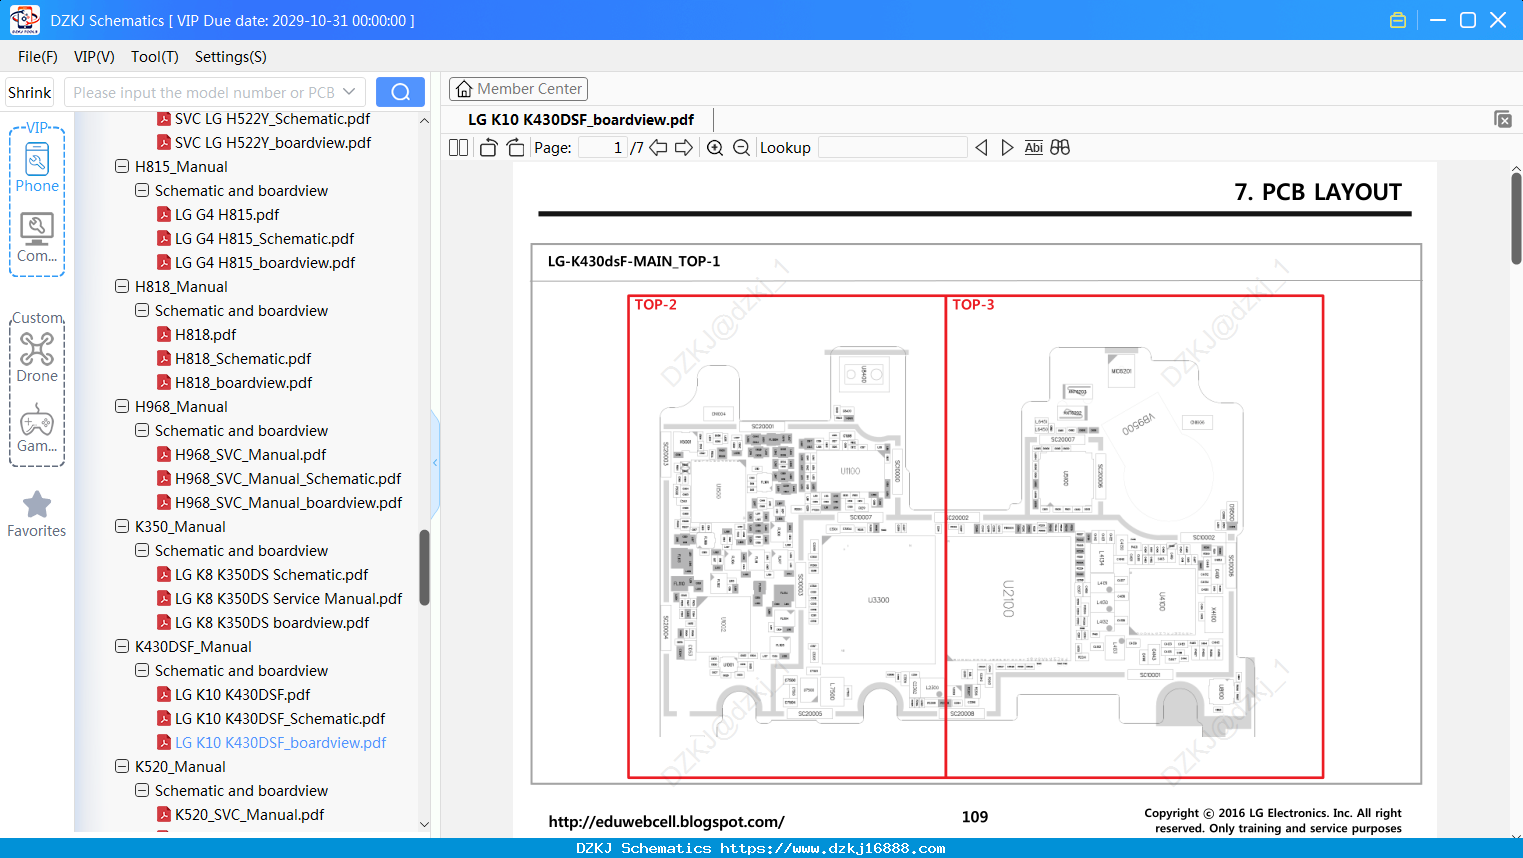Select the LG K10 K430DSF_boardview.pdf tab
The width and height of the screenshot is (1523, 858).
581,120
